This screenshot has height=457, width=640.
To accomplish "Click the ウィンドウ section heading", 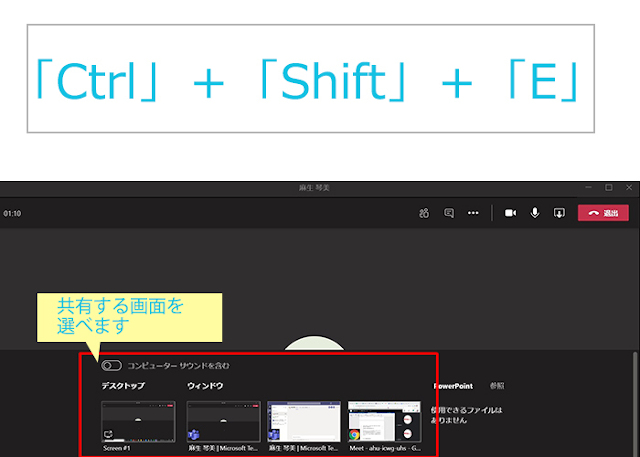I will coord(205,386).
